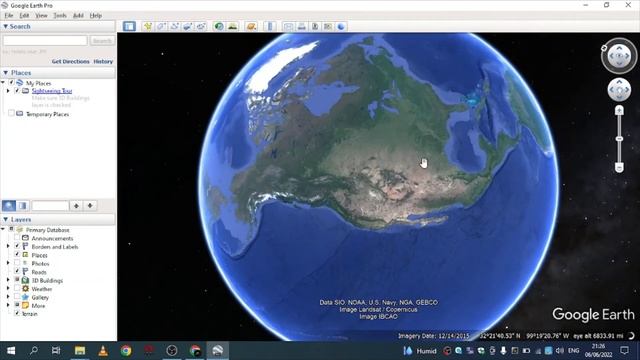Collapse the Search panel header triangle
640x360 pixels.
coord(5,26)
